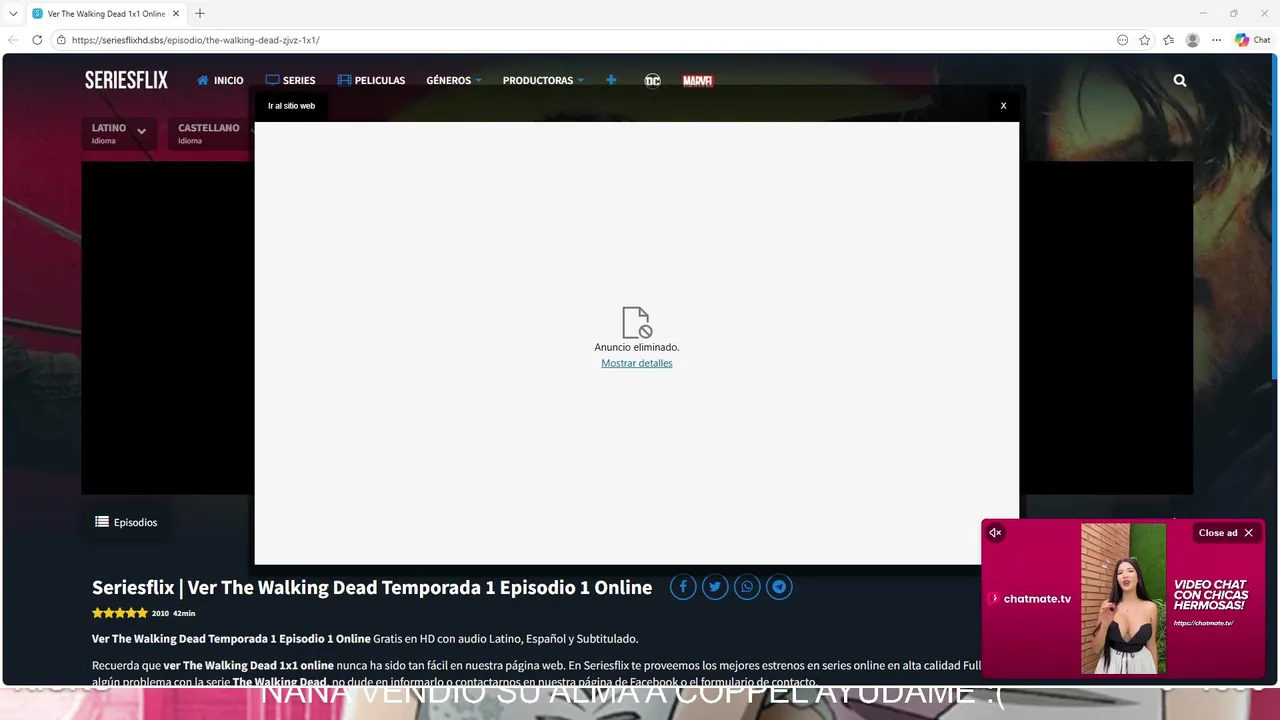Open the INICIO home menu item
The height and width of the screenshot is (720, 1280).
click(x=220, y=80)
